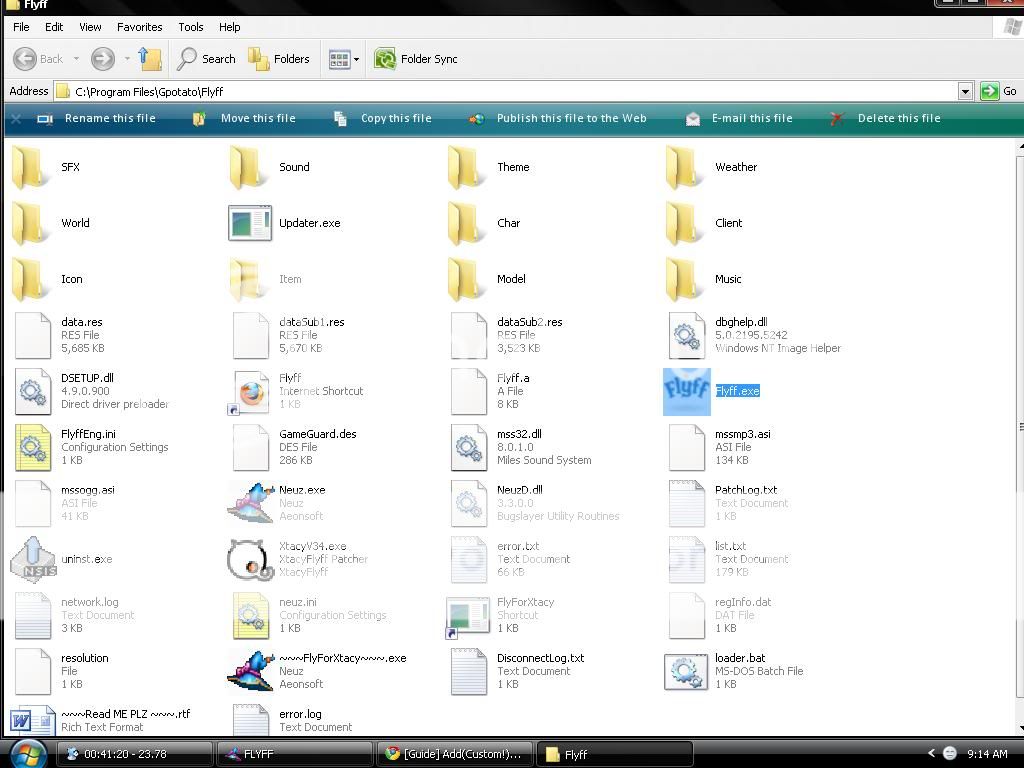Screen dimensions: 1024x768
Task: Click the Up folder toolbar icon
Action: coord(150,59)
